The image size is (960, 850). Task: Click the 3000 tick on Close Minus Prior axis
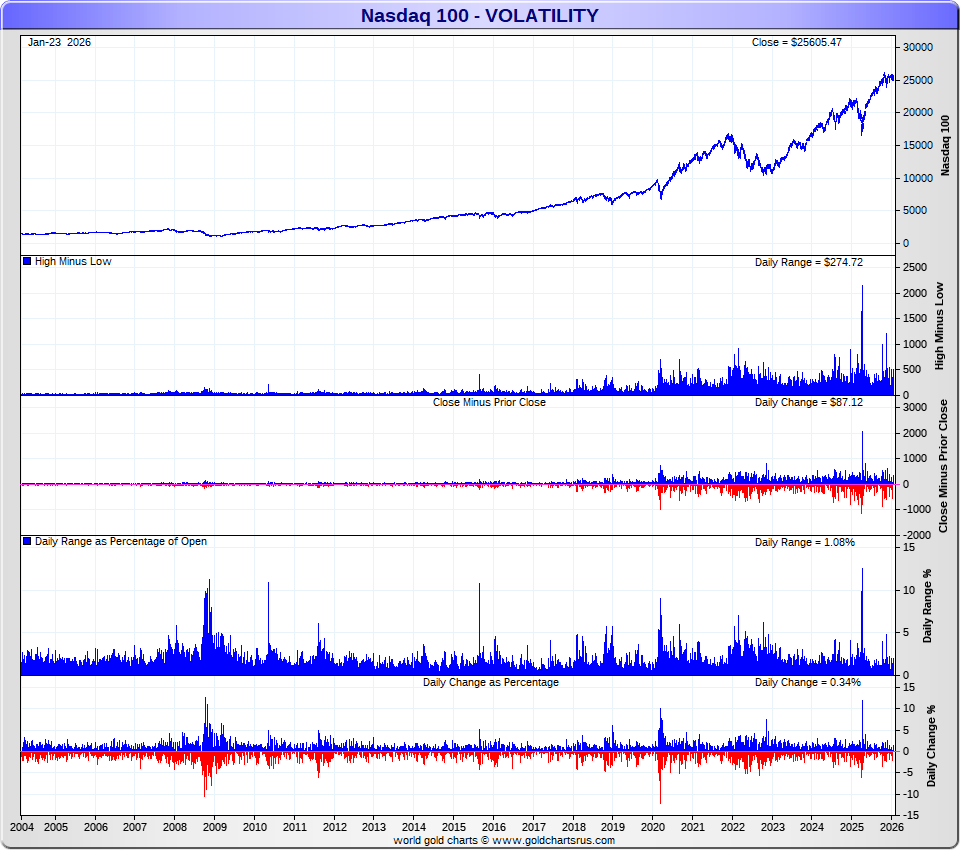(915, 408)
